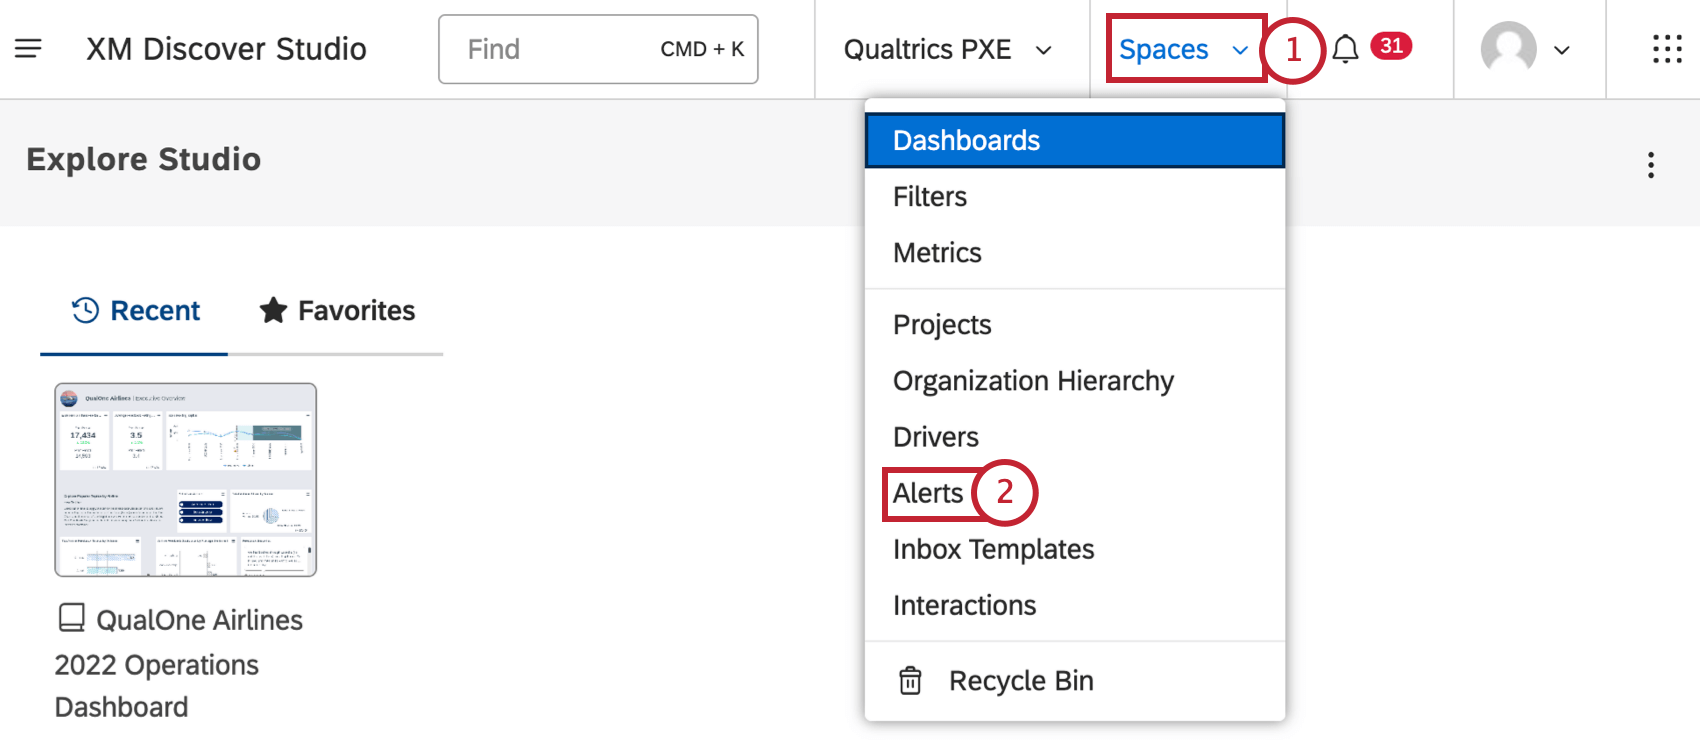
Task: Open Filters from the Spaces menu
Action: 930,197
